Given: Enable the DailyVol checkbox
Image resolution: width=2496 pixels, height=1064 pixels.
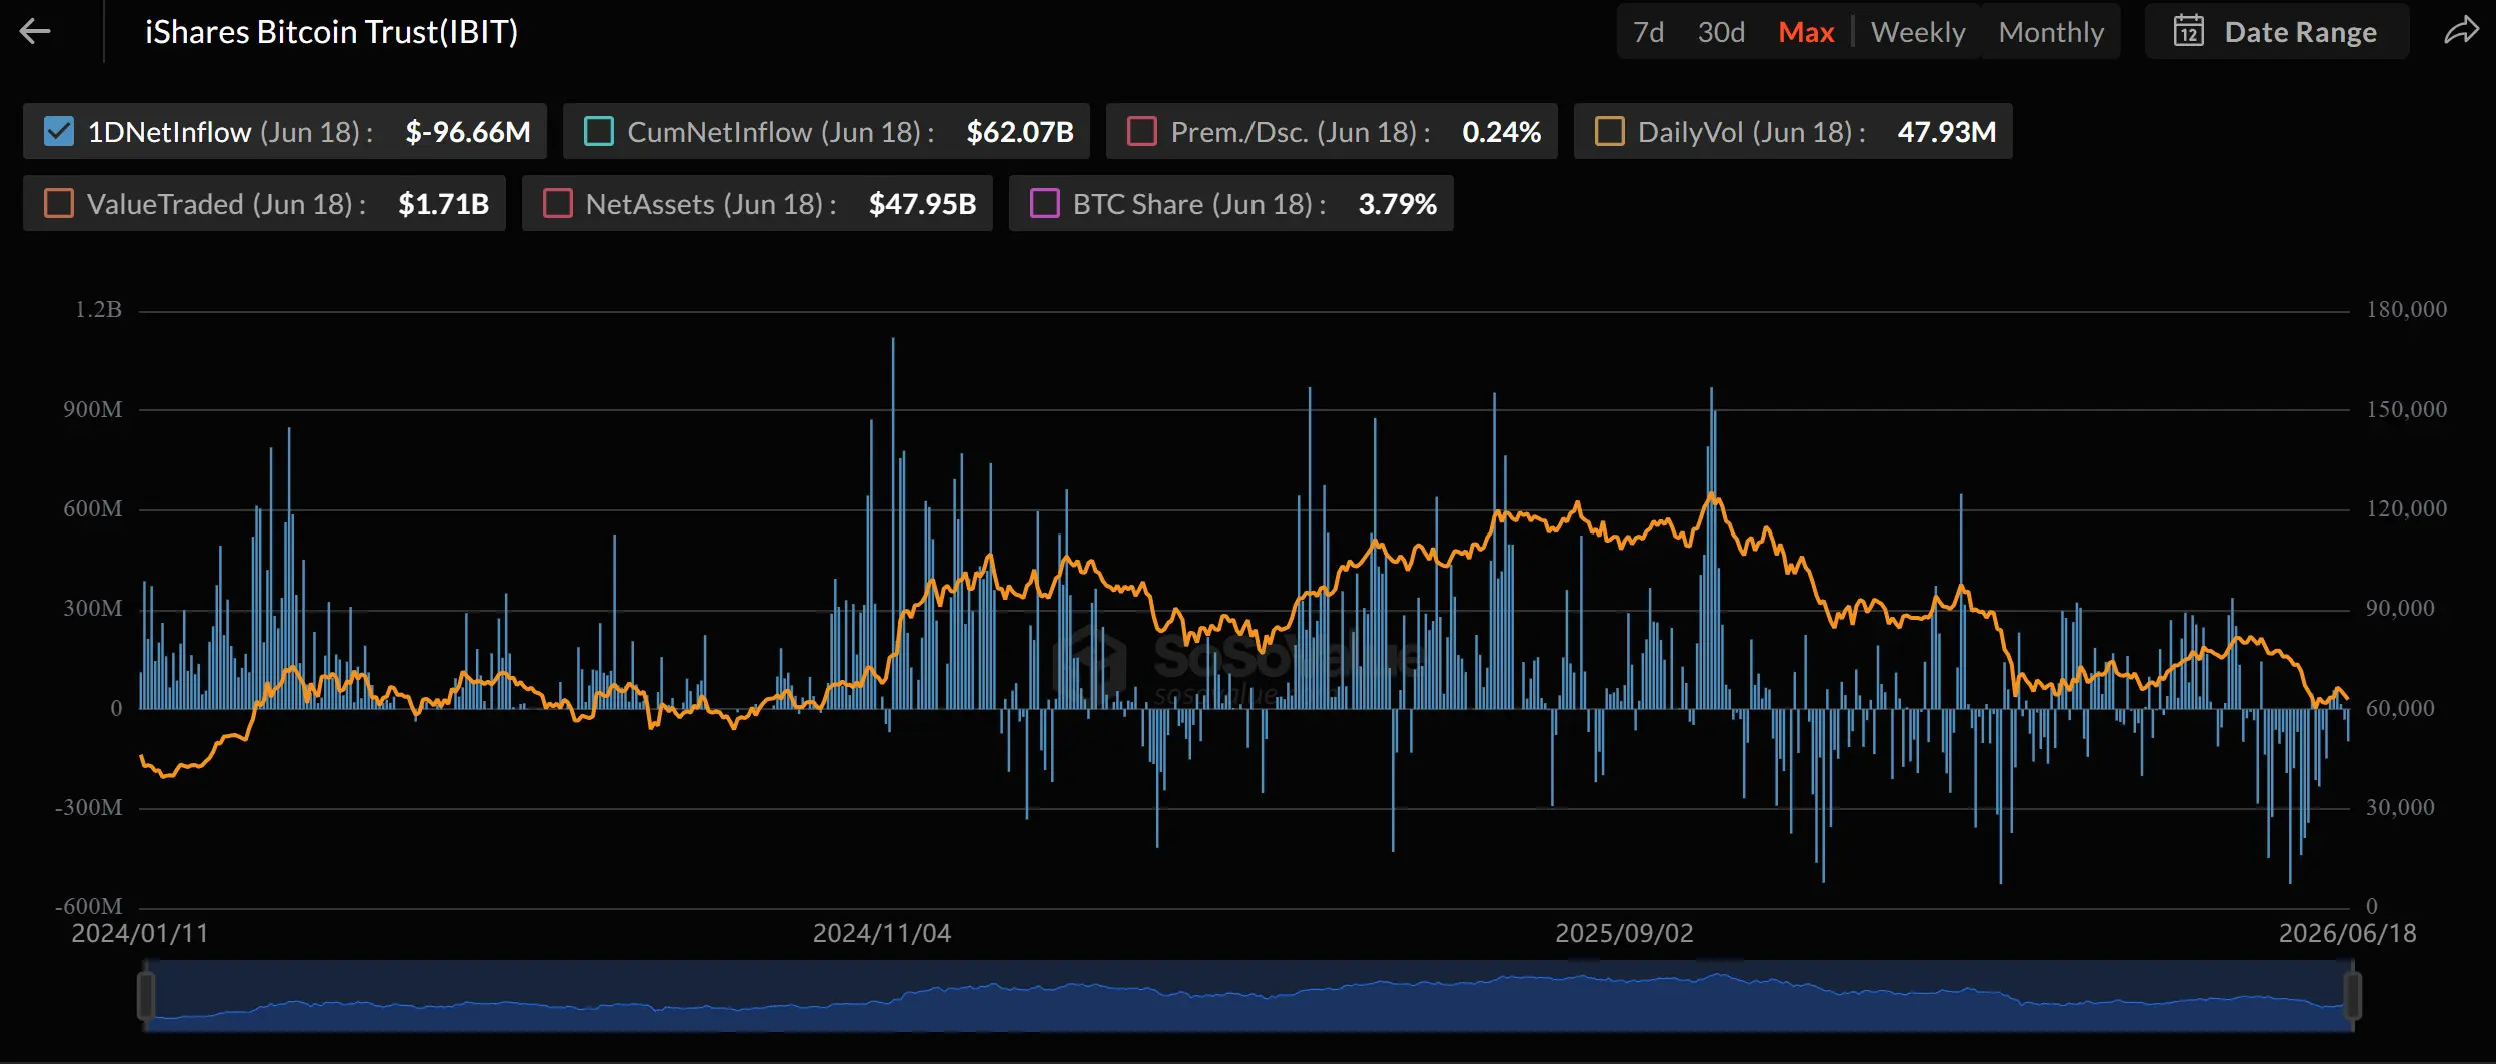Looking at the screenshot, I should pos(1609,131).
